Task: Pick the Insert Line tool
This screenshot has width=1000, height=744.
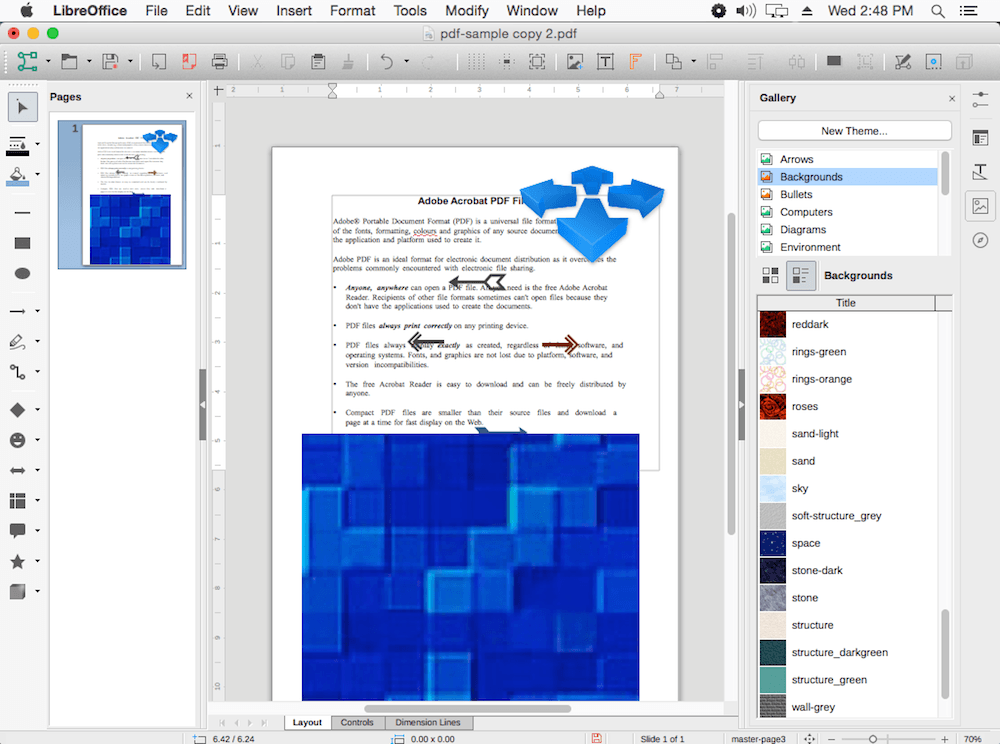Action: point(22,212)
